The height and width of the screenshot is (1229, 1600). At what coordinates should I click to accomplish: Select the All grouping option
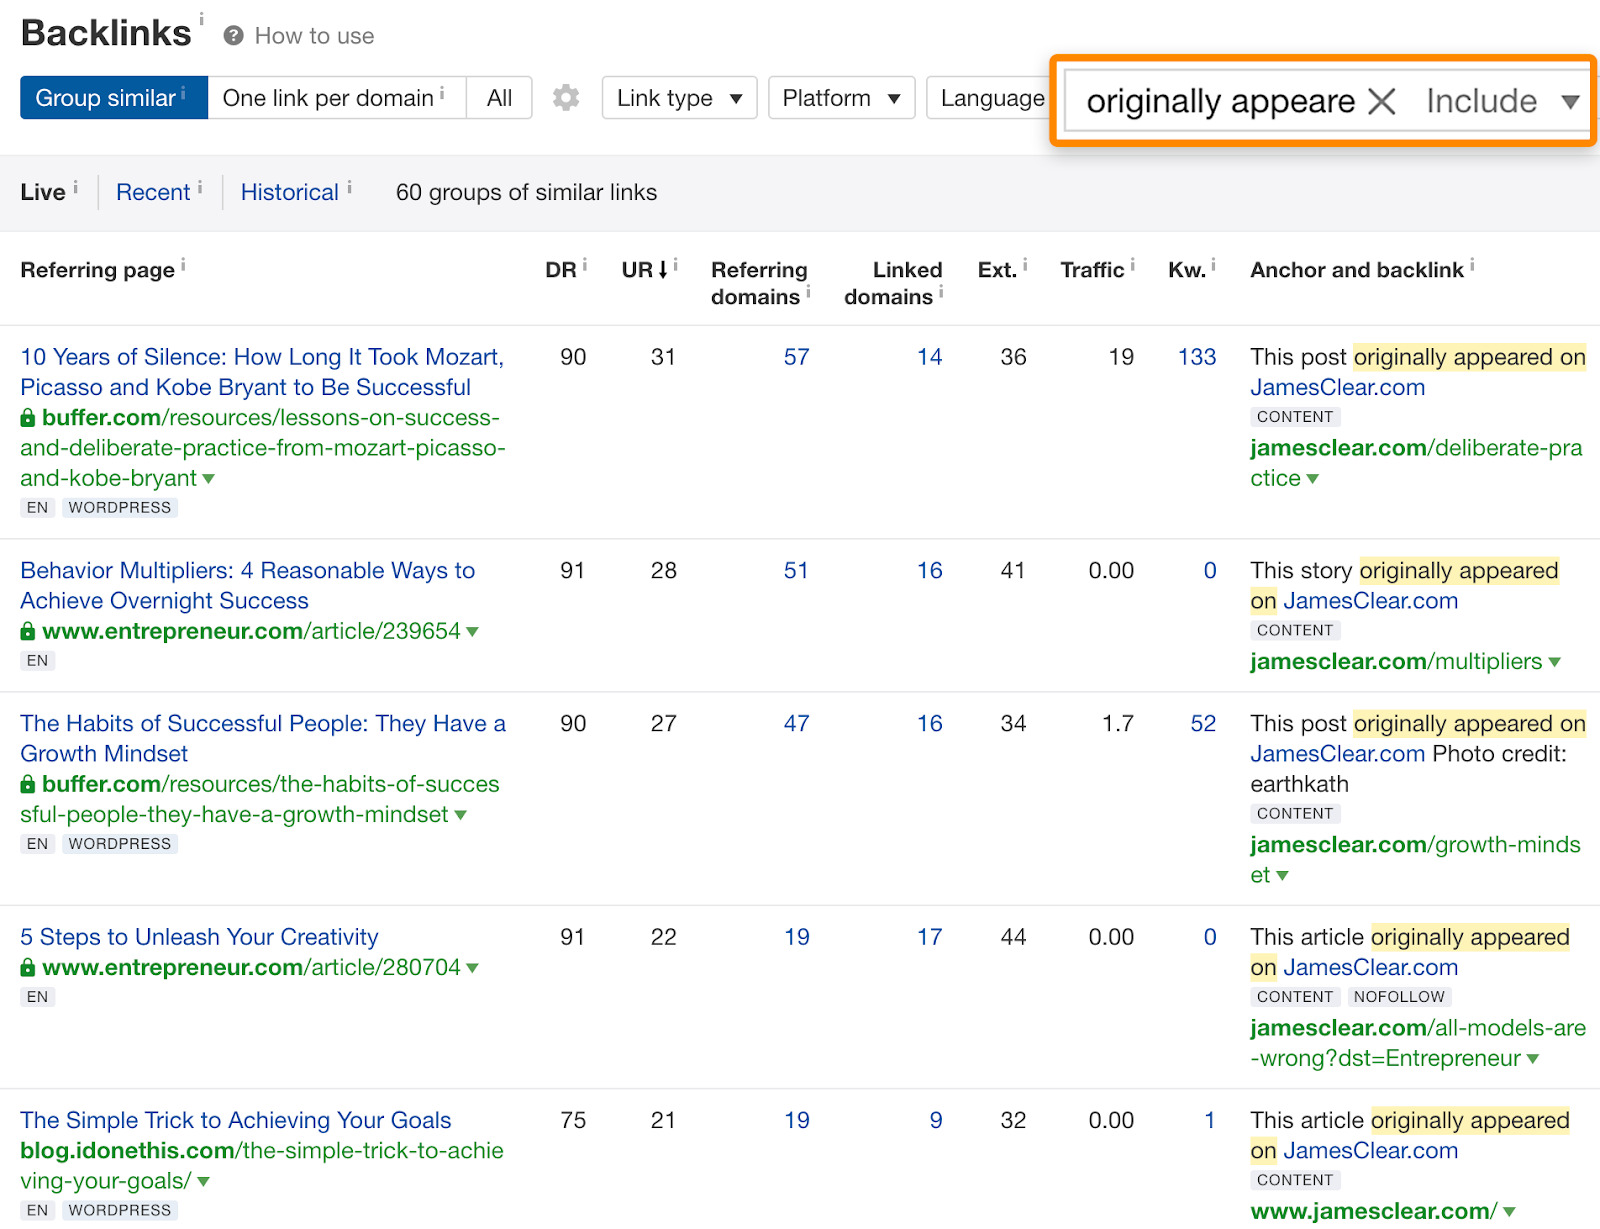coord(498,97)
